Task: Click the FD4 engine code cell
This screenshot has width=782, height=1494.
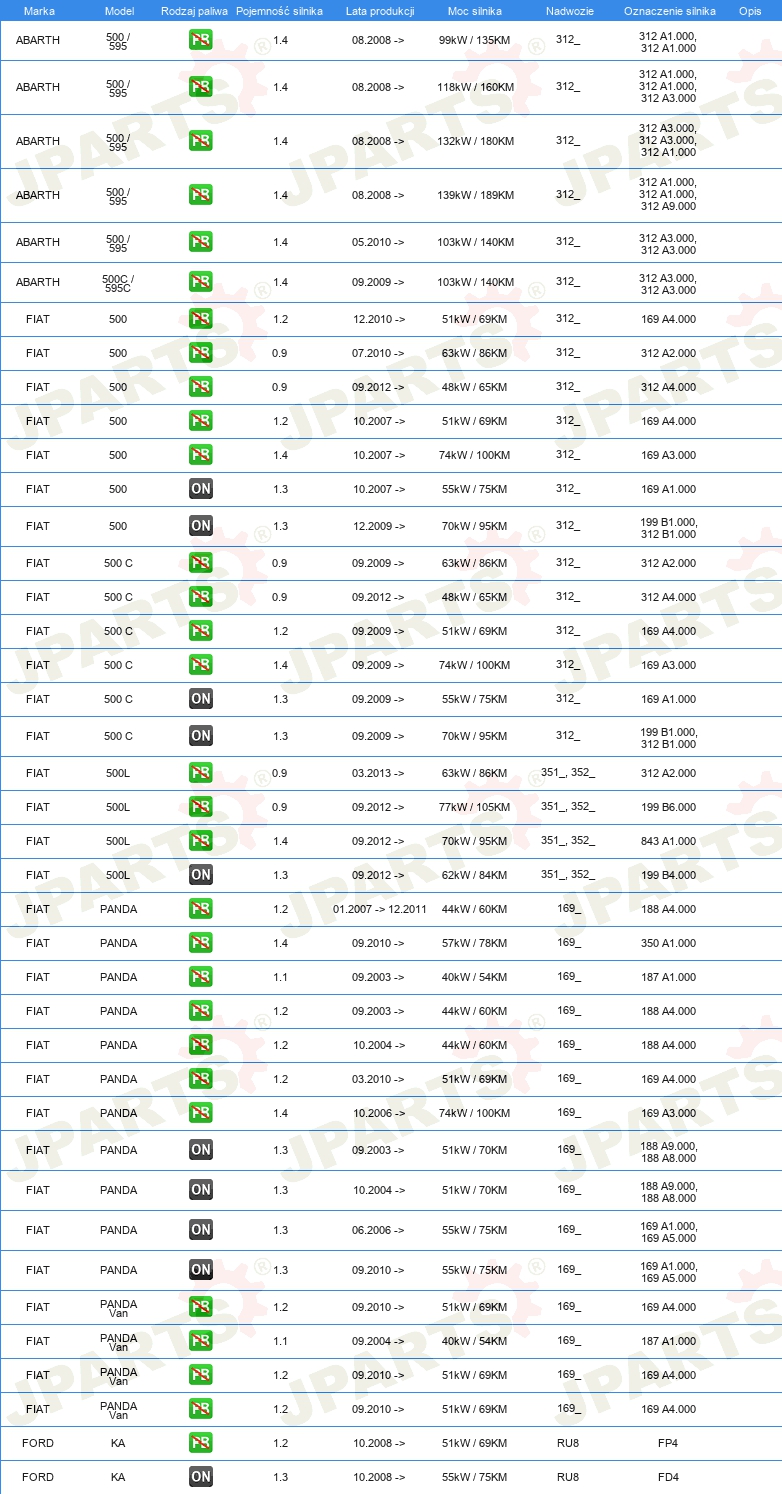Action: (668, 1477)
